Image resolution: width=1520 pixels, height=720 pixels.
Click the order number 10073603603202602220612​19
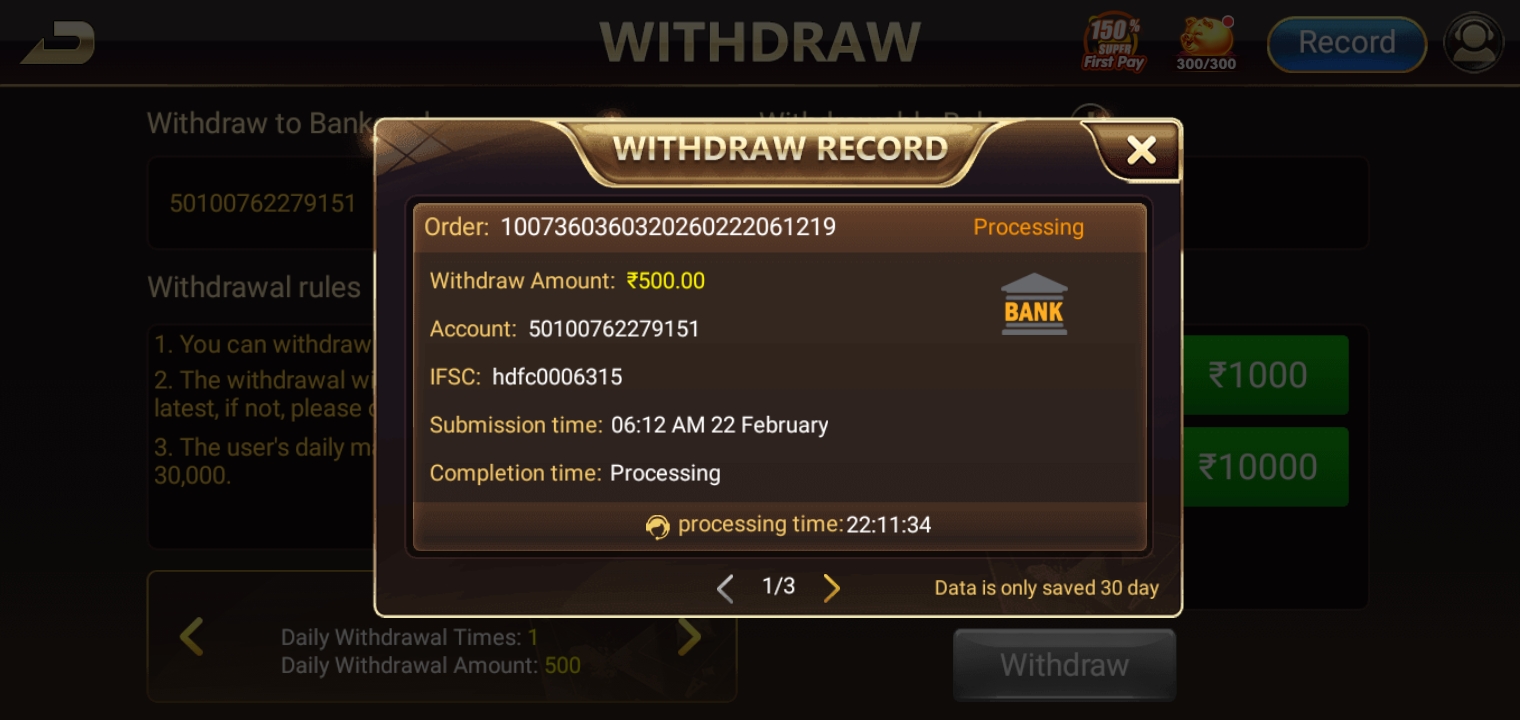(x=668, y=227)
